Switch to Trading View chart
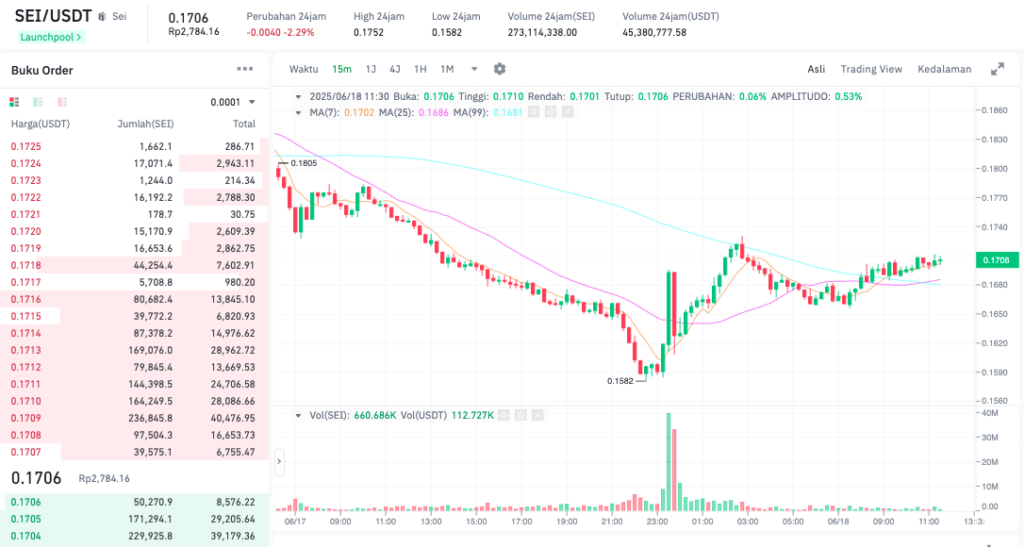Screen dimensions: 1024x547 pyautogui.click(x=871, y=69)
